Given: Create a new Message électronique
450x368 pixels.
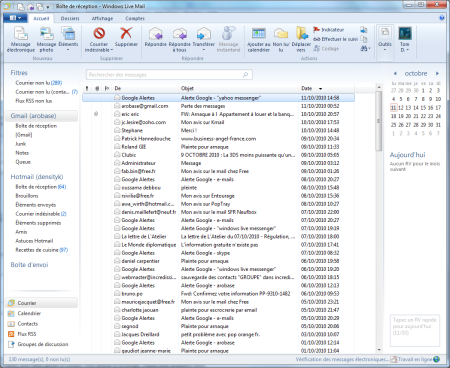Looking at the screenshot, I should click(21, 39).
